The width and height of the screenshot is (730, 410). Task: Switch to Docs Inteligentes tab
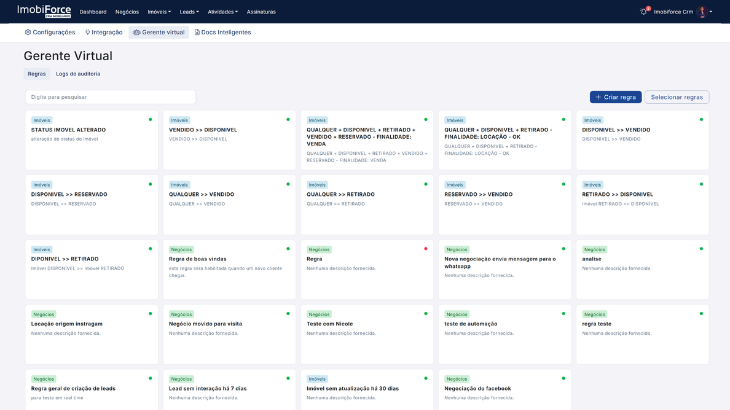point(223,32)
